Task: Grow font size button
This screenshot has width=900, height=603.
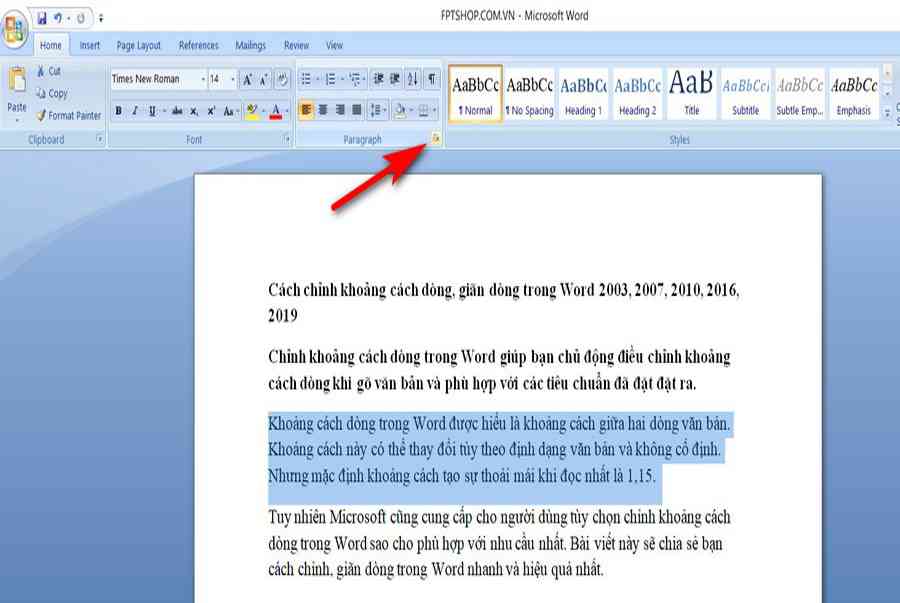Action: [247, 79]
